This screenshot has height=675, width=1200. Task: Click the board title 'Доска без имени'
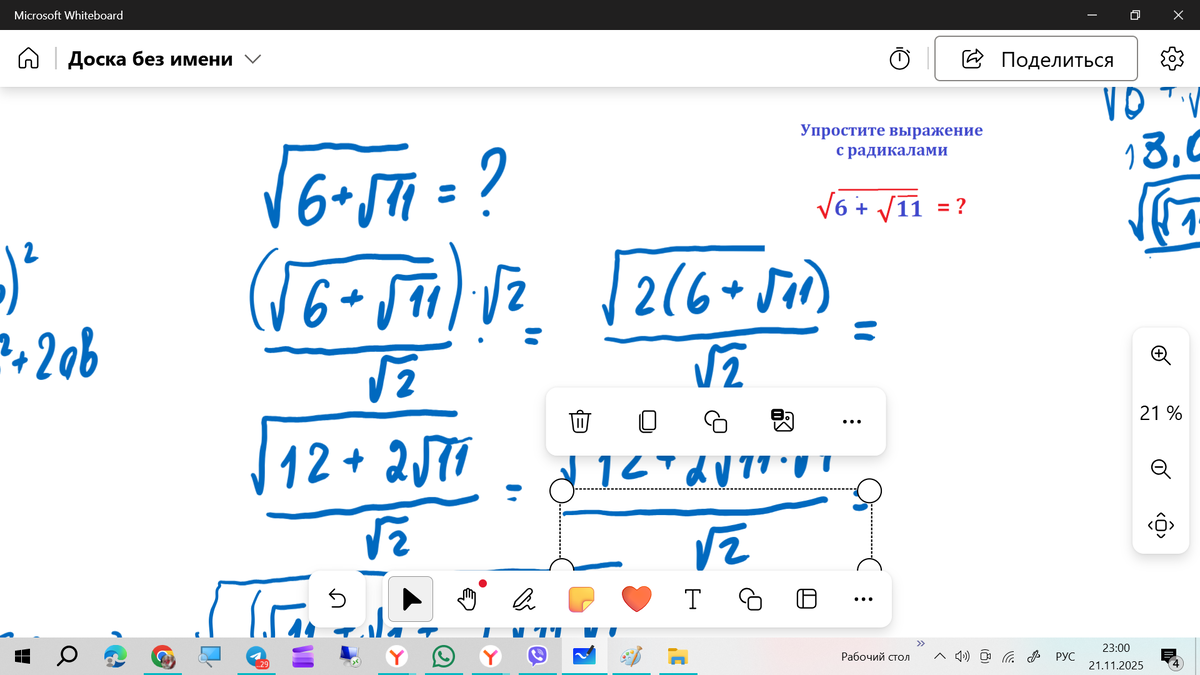[150, 59]
